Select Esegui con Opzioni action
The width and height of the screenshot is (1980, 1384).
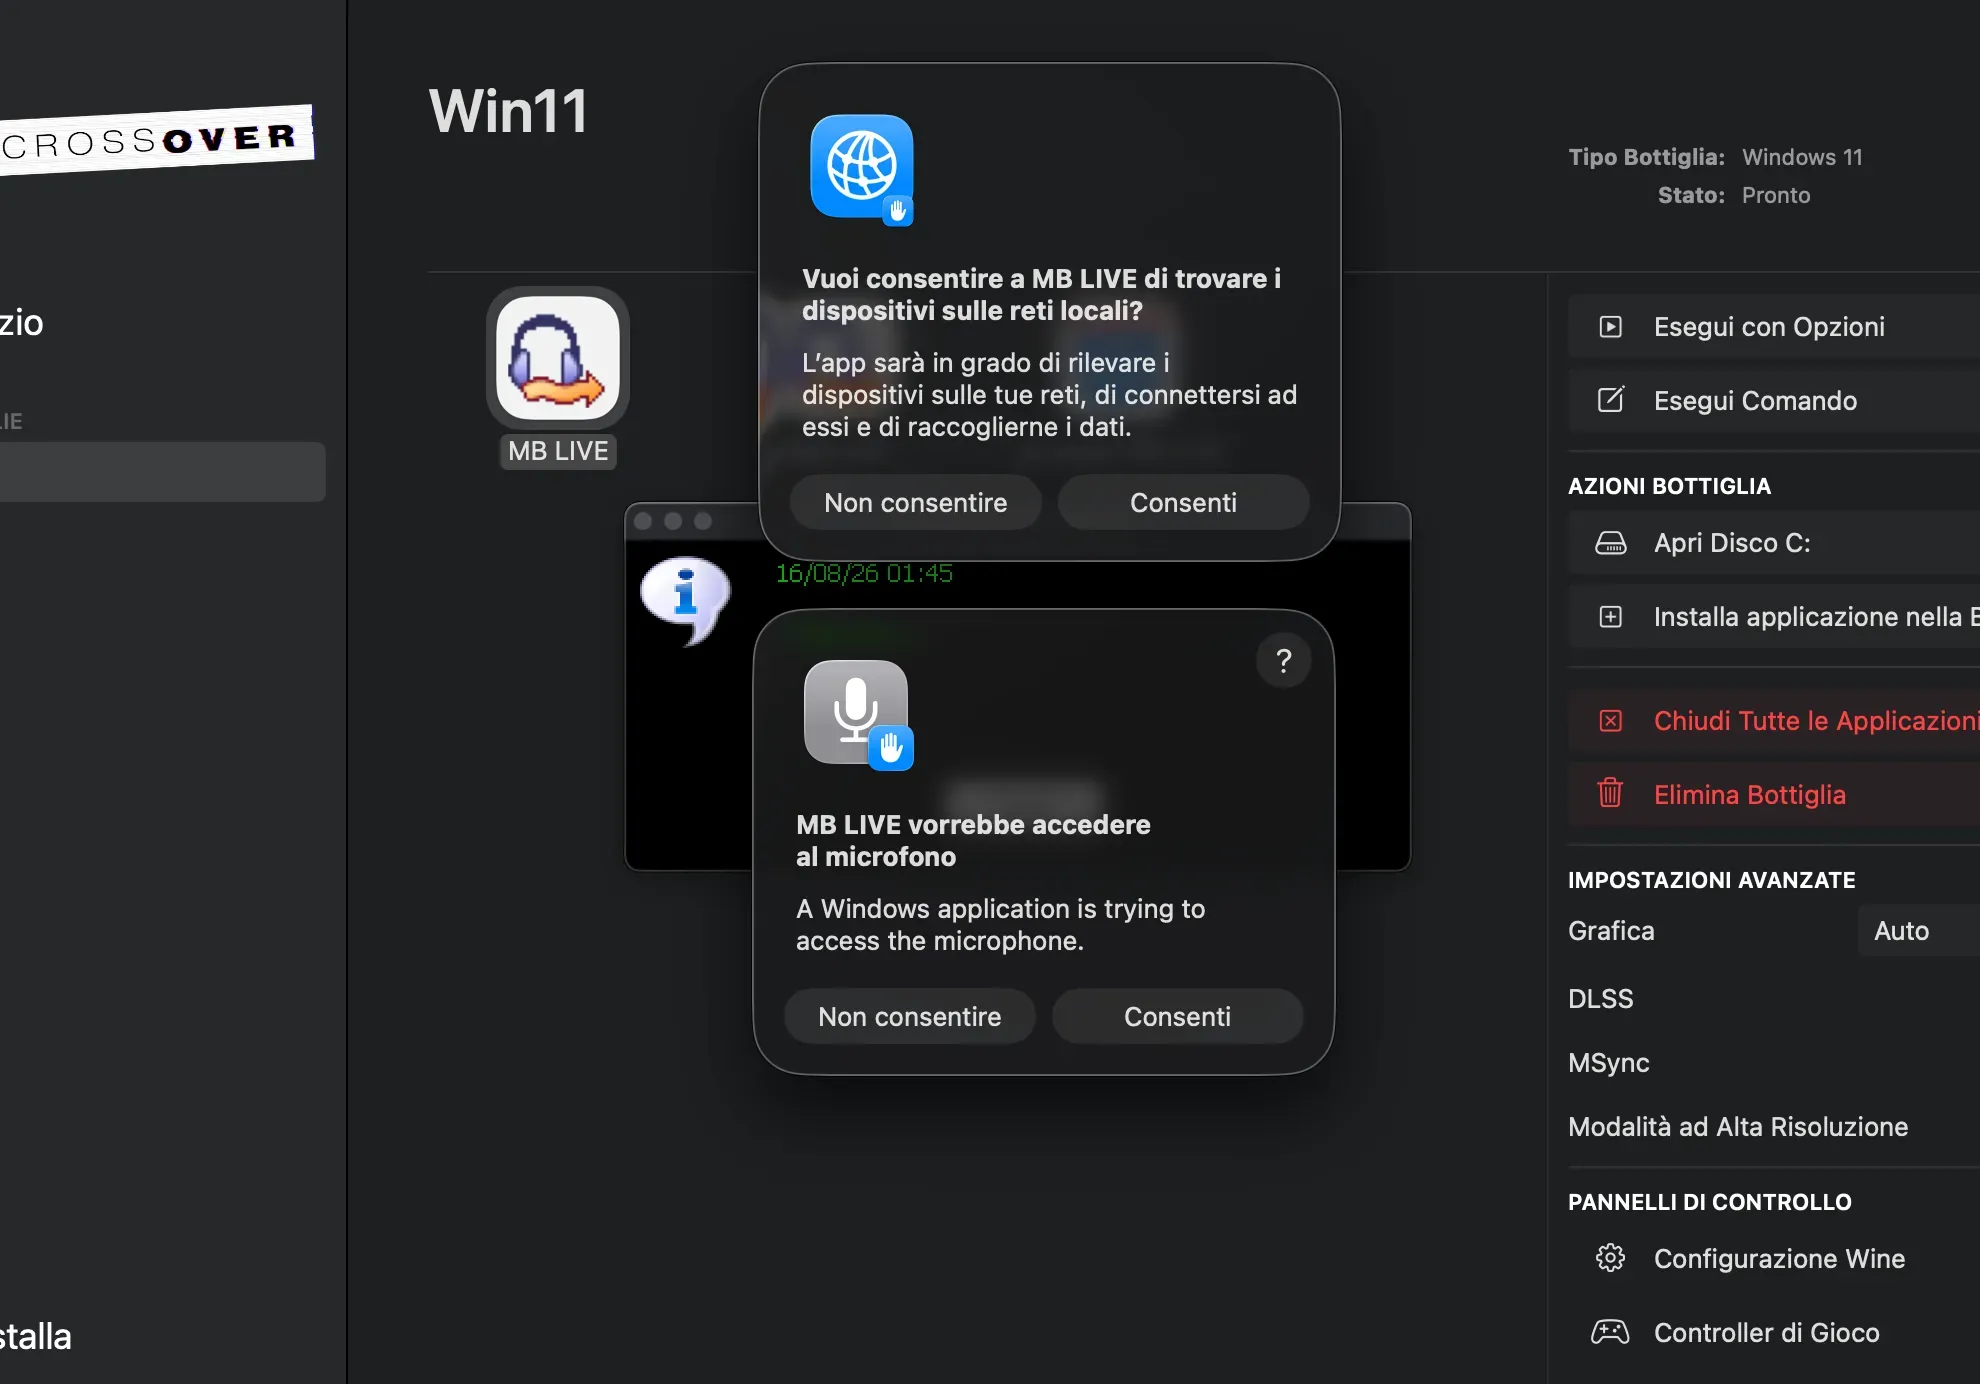[x=1774, y=327]
